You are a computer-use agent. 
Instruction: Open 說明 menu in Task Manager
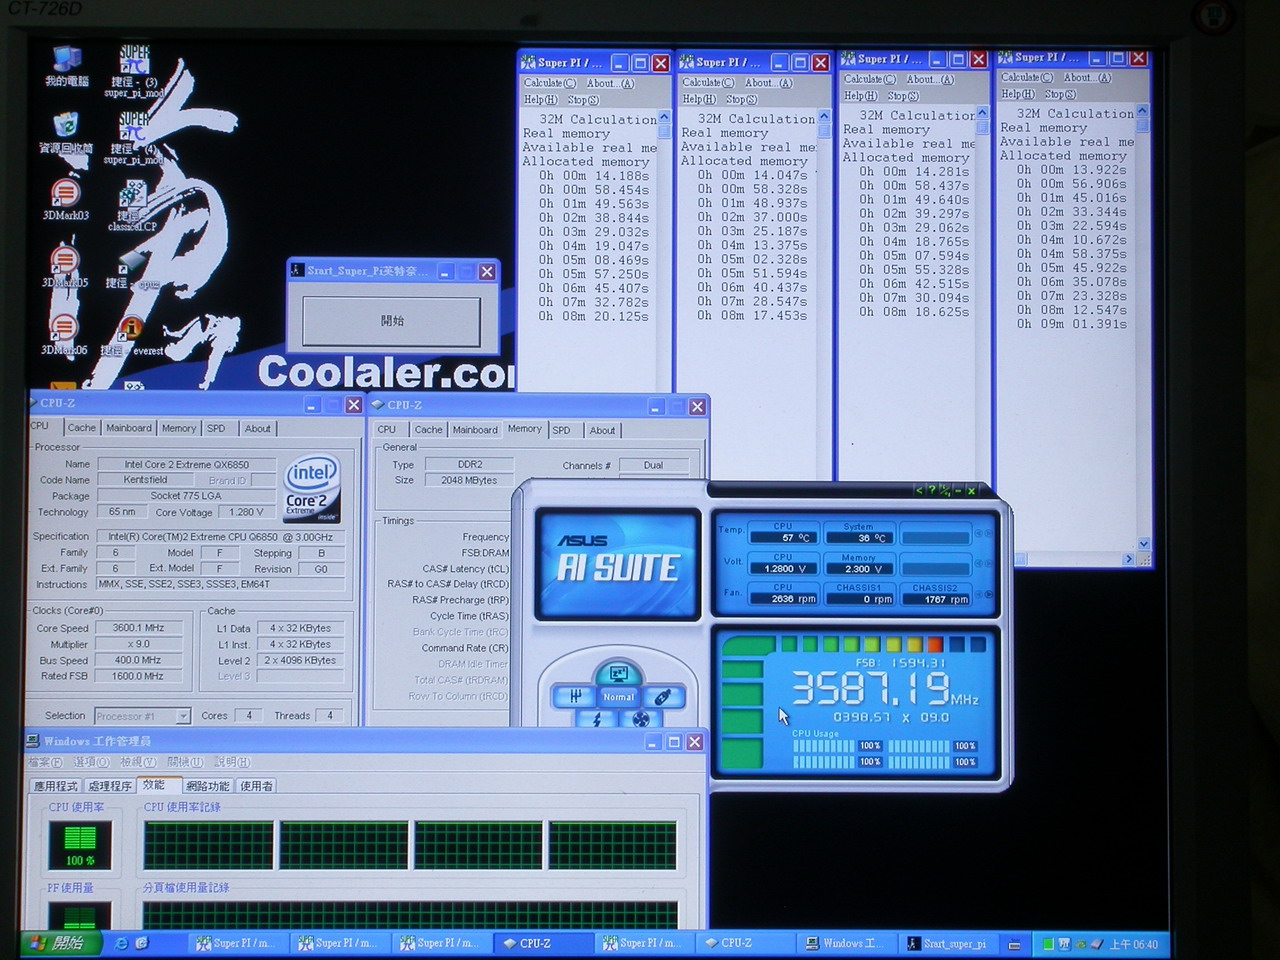coord(231,762)
